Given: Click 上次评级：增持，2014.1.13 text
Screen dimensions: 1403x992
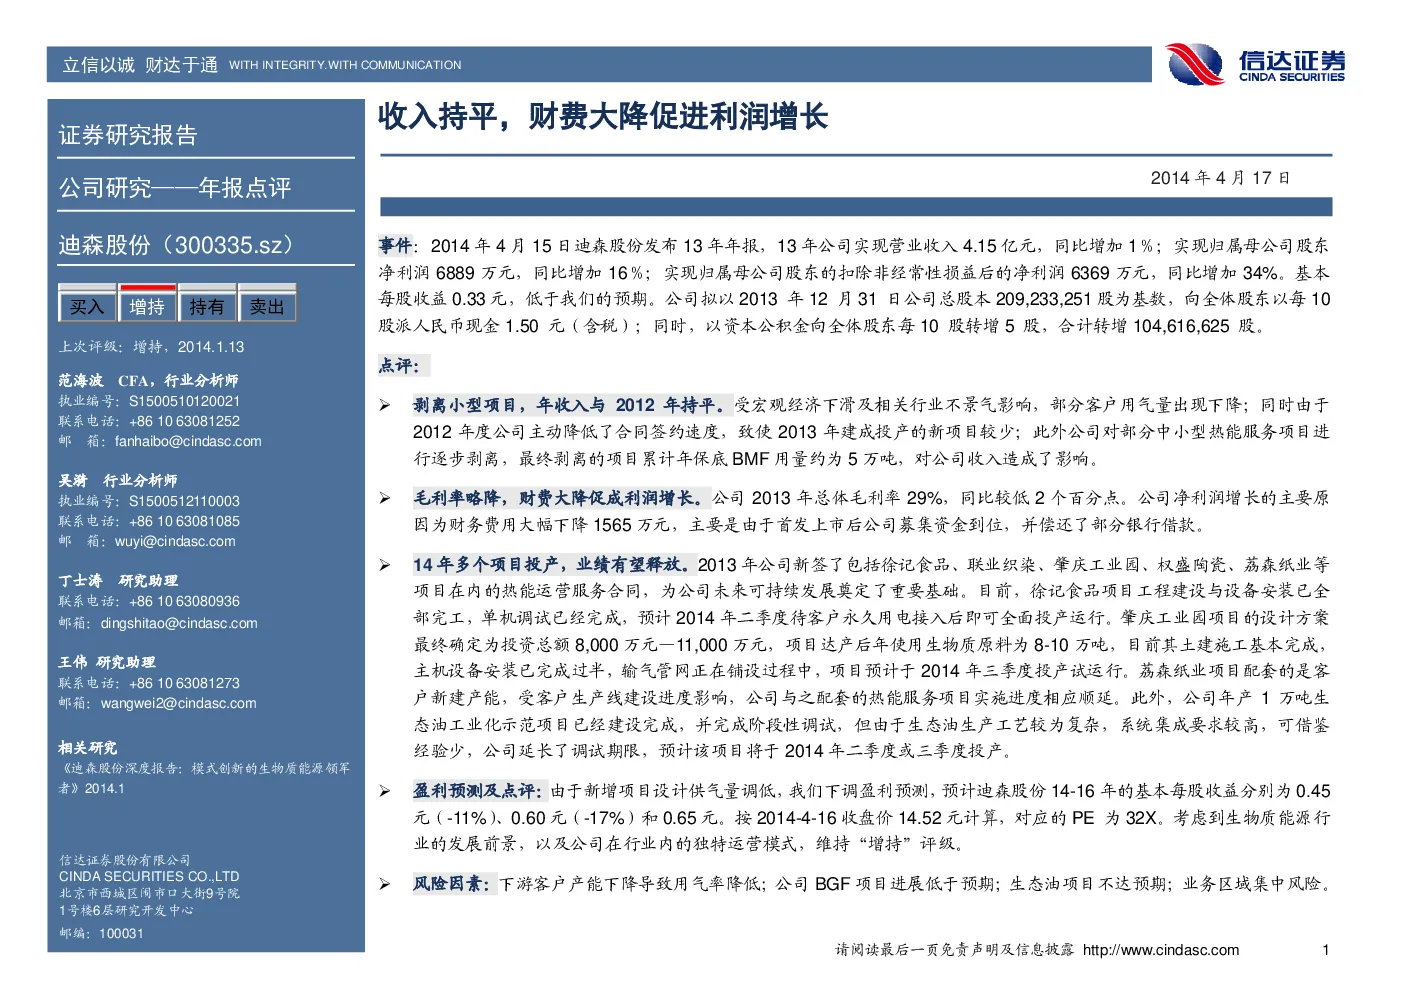Looking at the screenshot, I should tap(151, 347).
